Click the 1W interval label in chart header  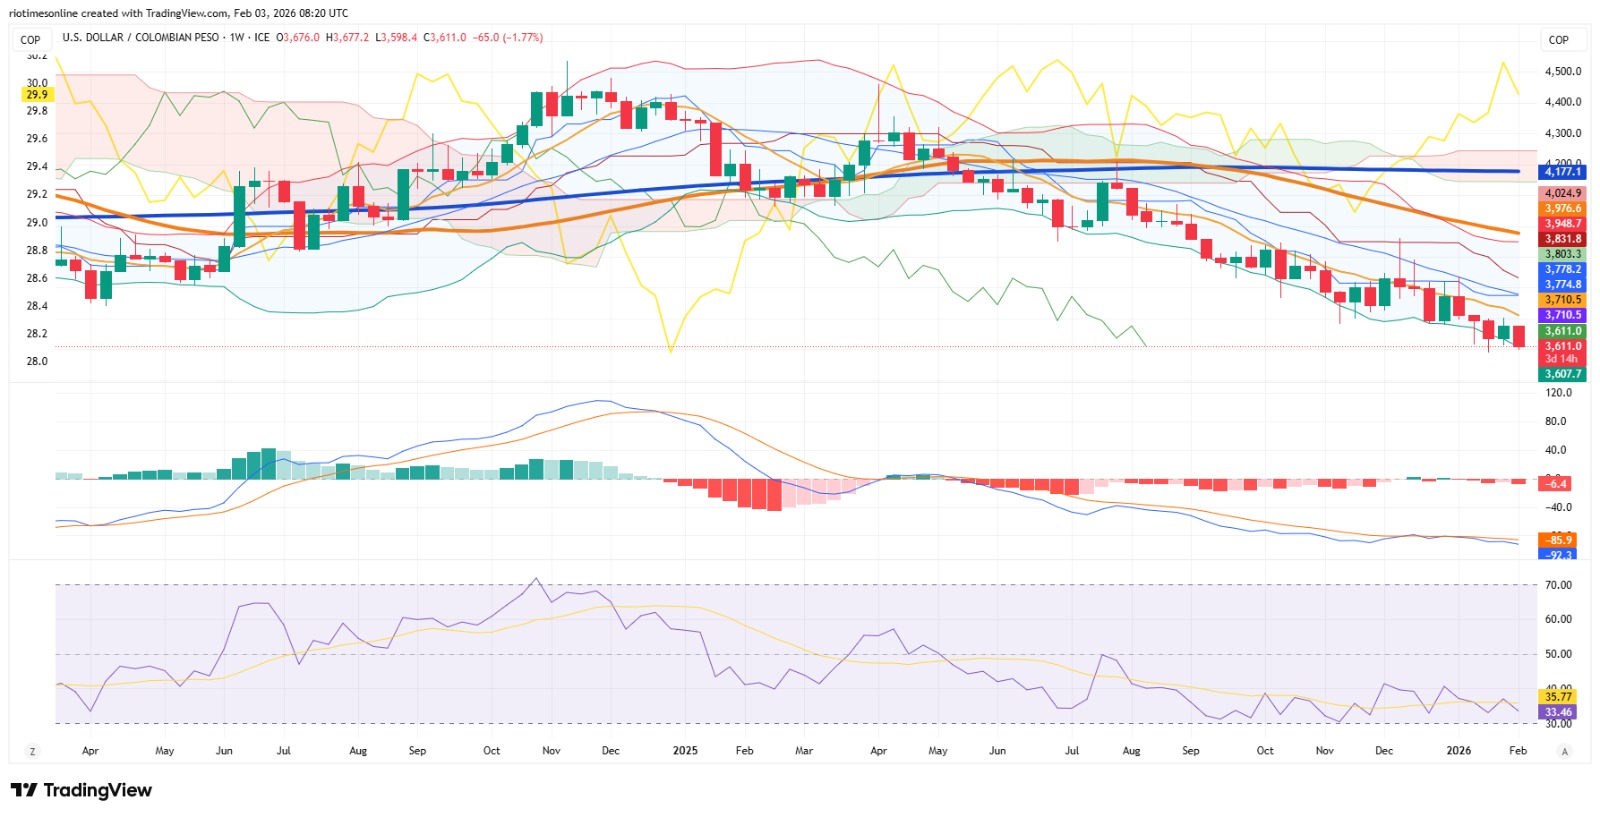(x=237, y=38)
